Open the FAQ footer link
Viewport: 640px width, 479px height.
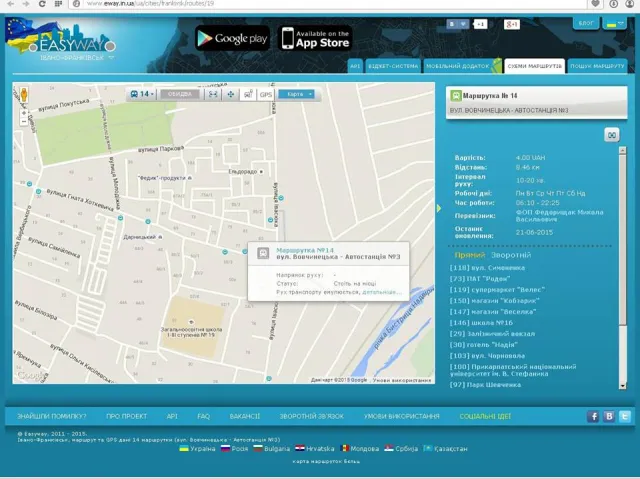pyautogui.click(x=203, y=417)
